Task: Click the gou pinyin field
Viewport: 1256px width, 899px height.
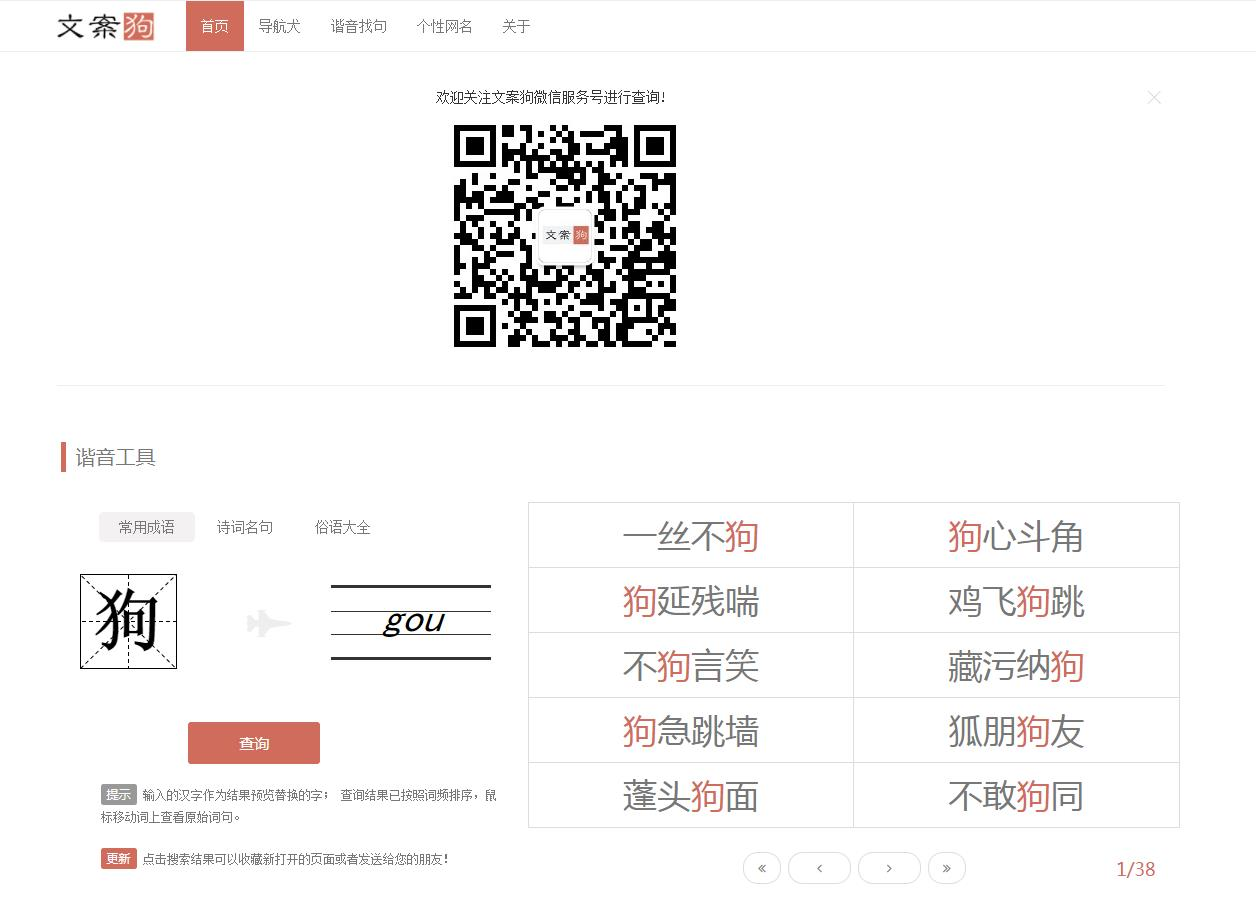Action: [x=411, y=622]
